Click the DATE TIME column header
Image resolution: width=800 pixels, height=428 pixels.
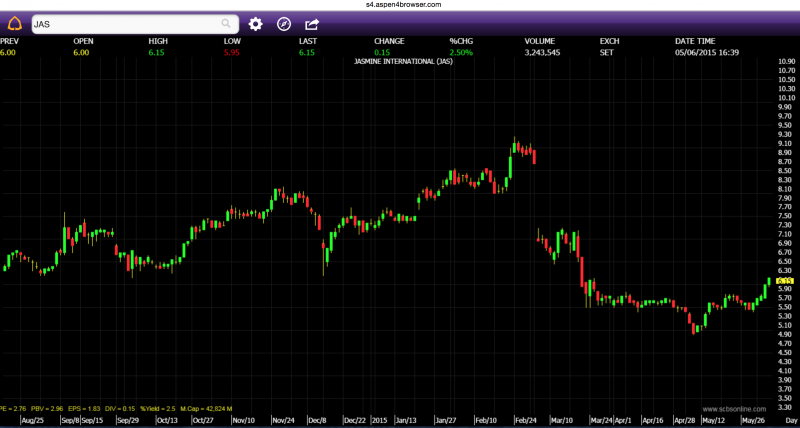tap(698, 41)
